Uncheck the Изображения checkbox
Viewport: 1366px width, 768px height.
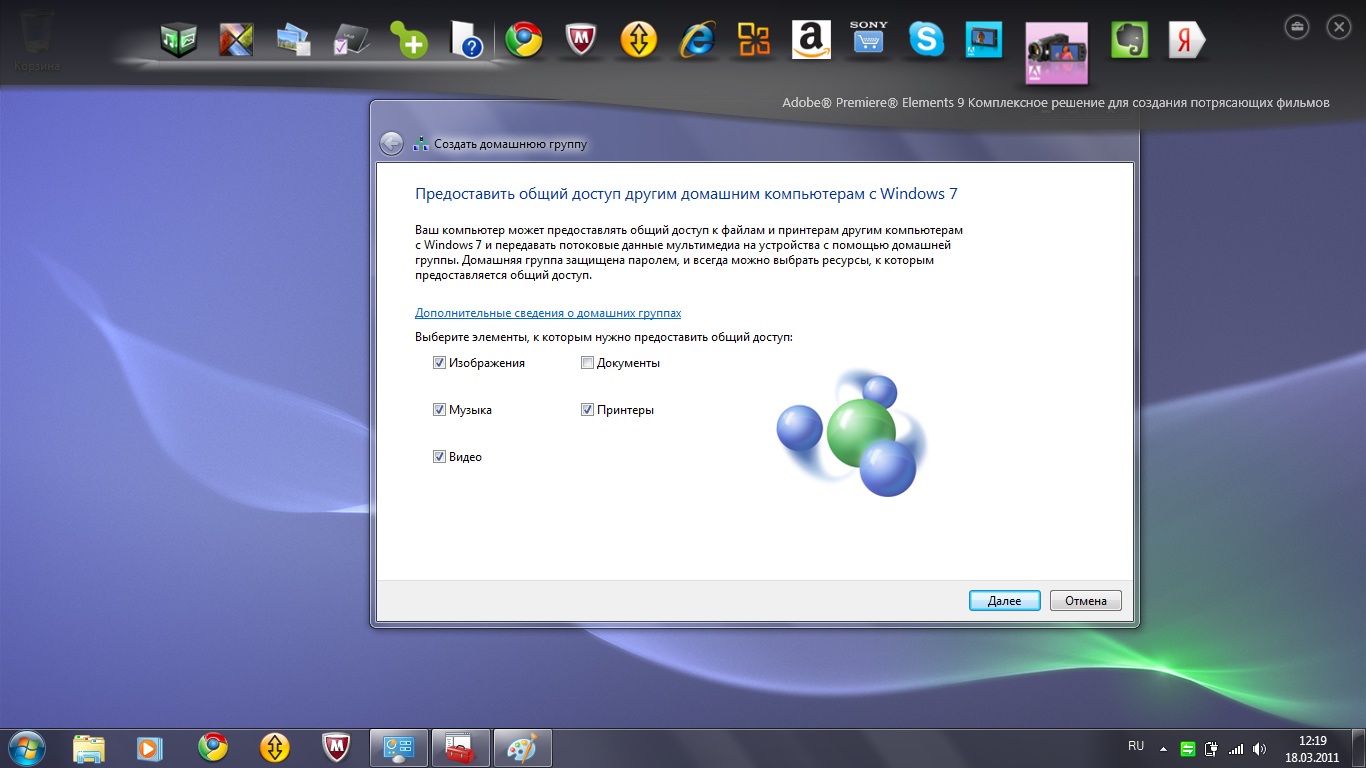click(439, 363)
